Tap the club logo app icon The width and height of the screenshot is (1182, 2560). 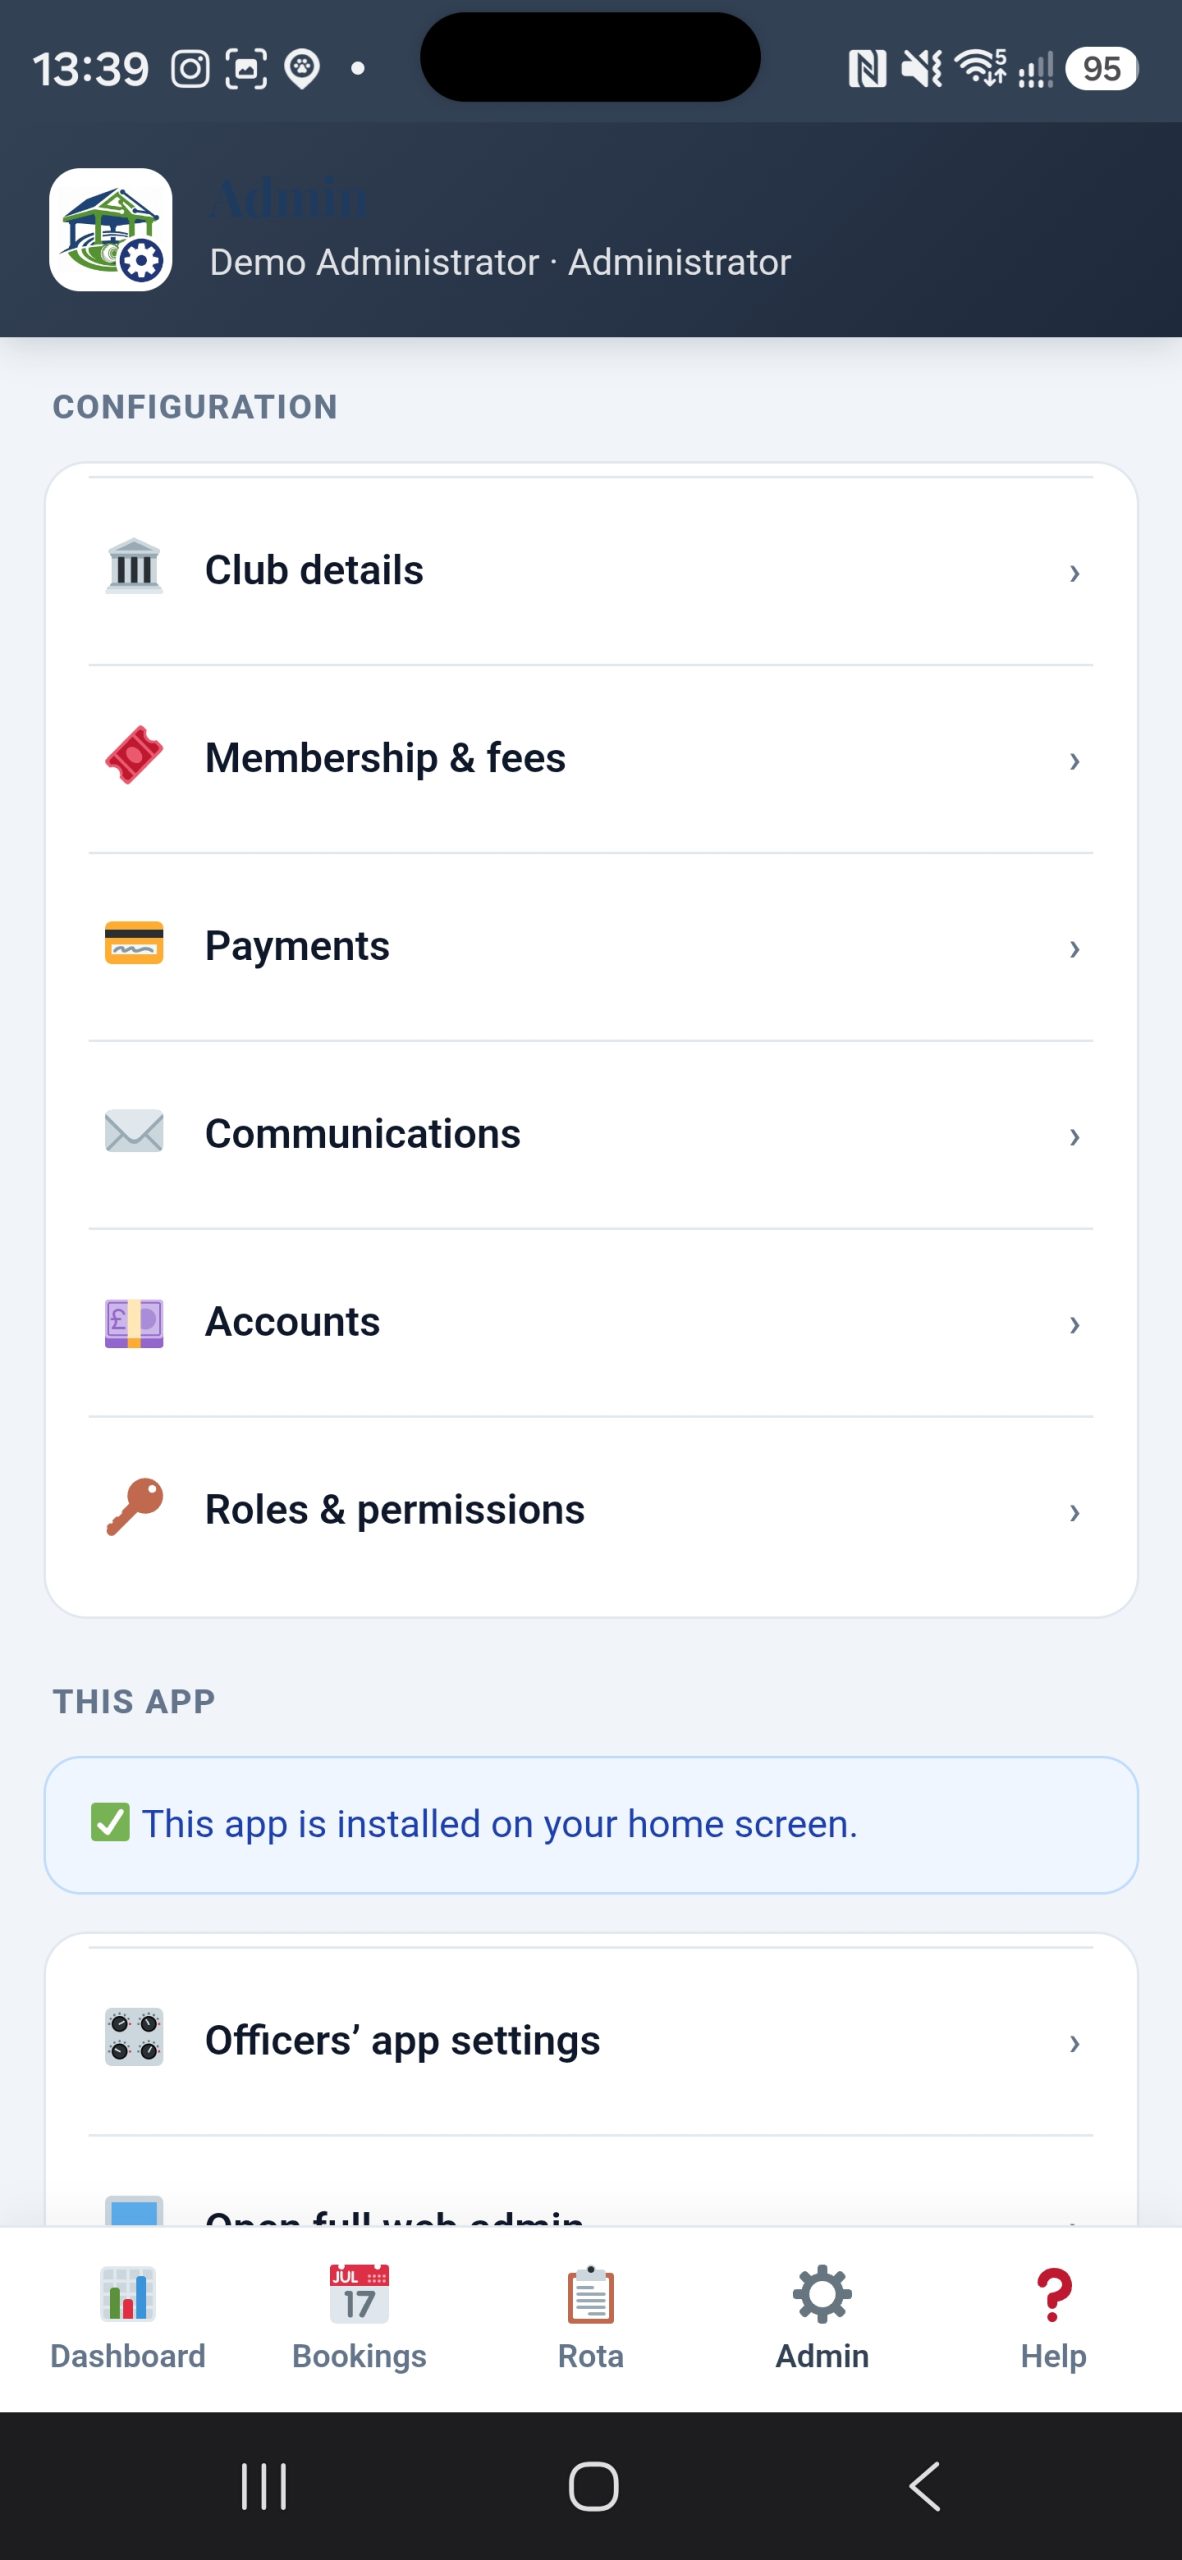pos(111,229)
